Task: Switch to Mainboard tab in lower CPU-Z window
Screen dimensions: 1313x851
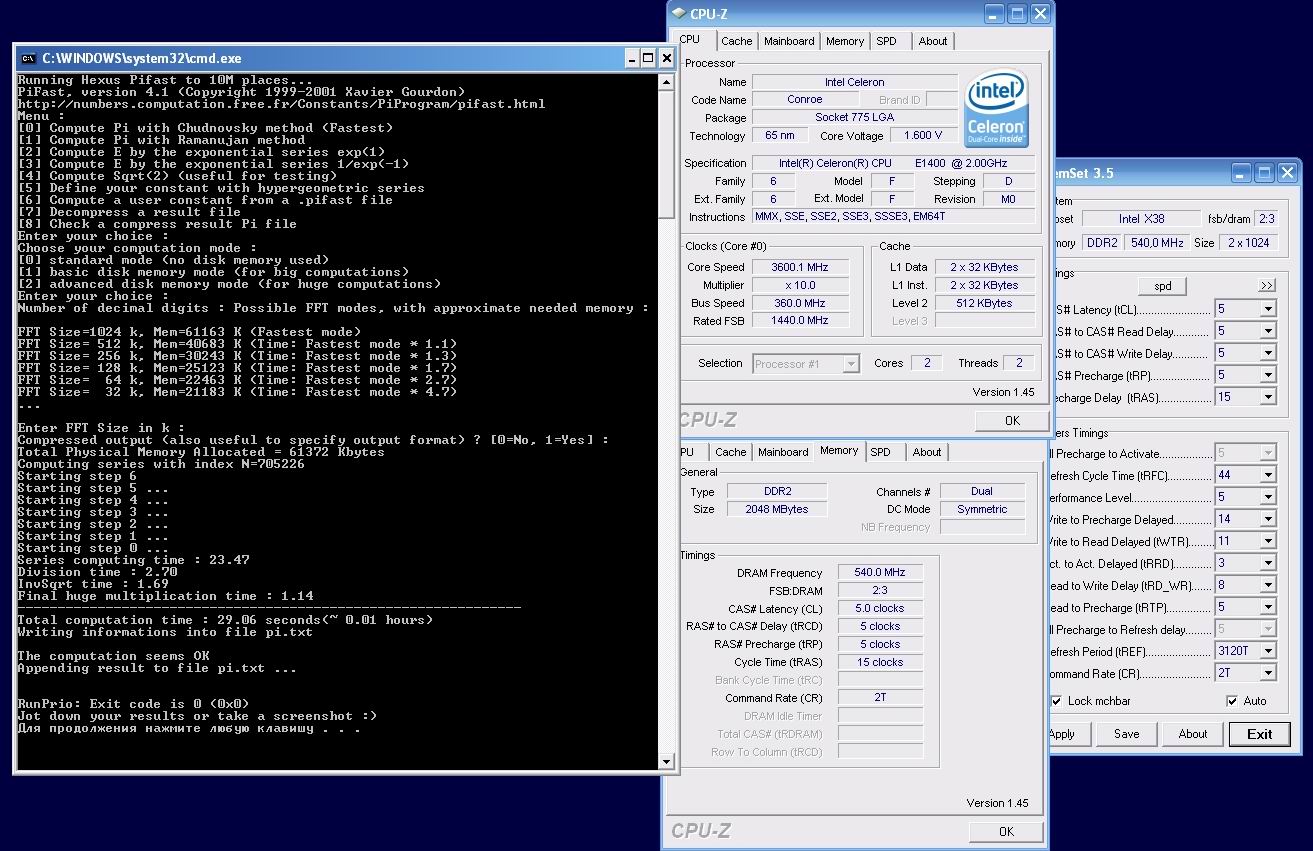Action: 783,452
